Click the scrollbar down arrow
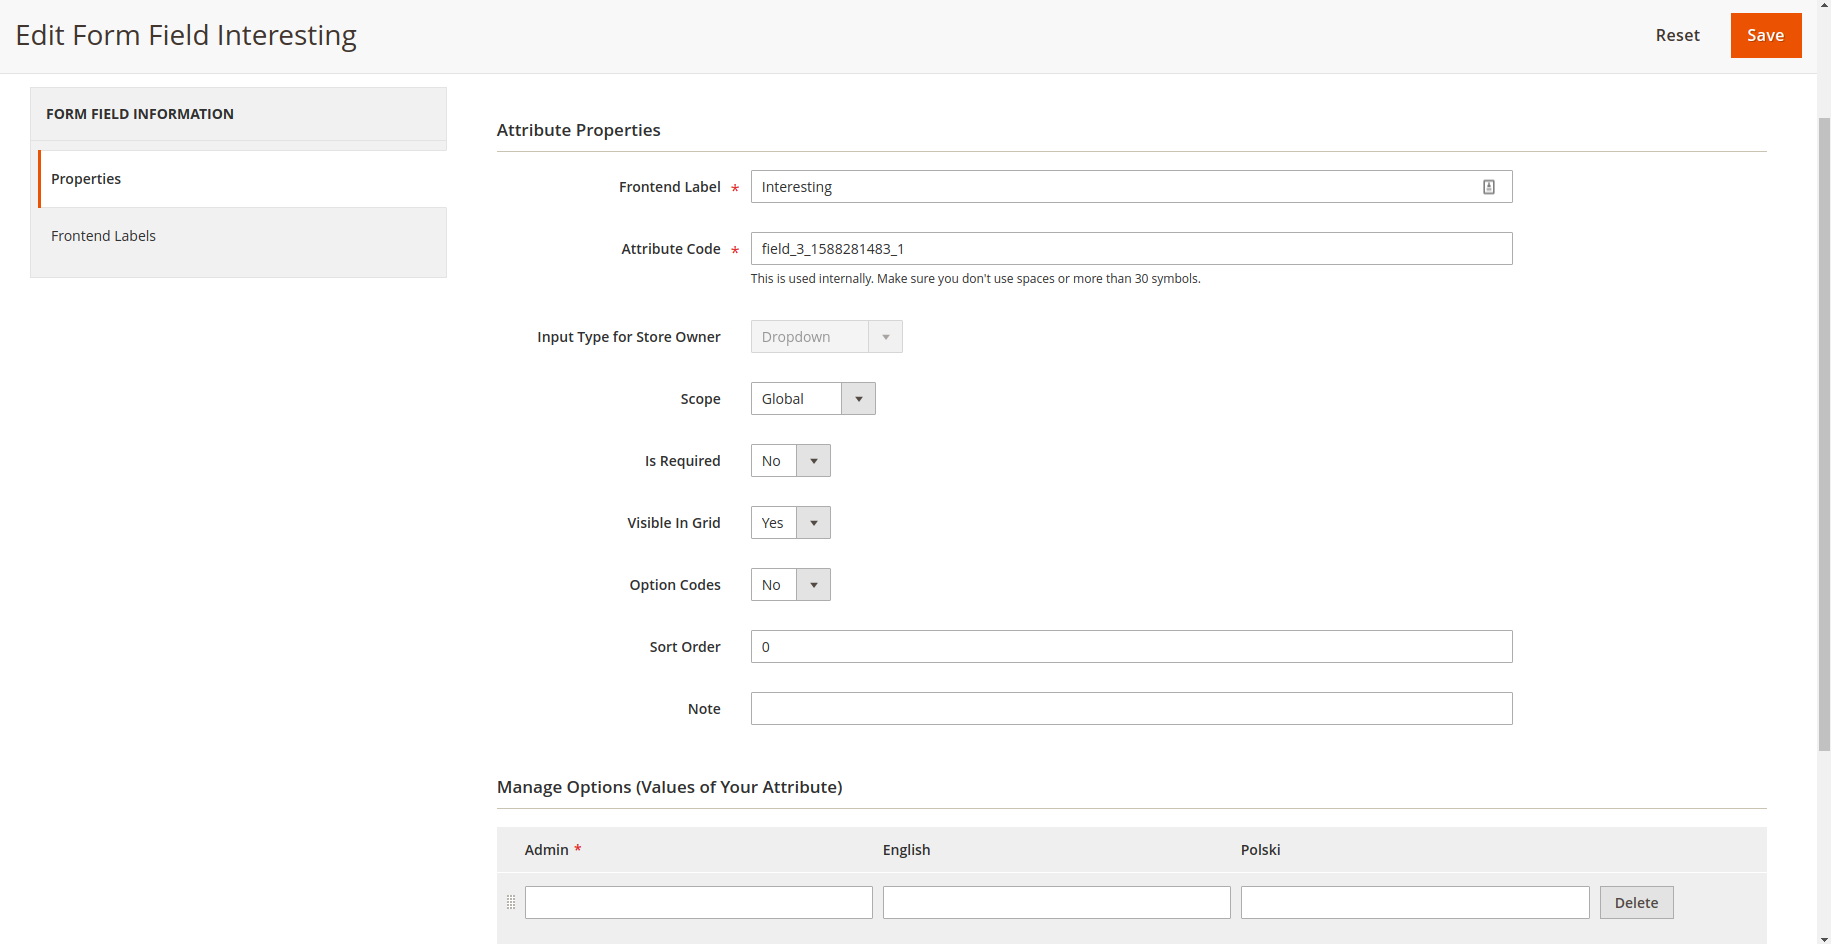Viewport: 1831px width, 944px height. click(x=1824, y=938)
